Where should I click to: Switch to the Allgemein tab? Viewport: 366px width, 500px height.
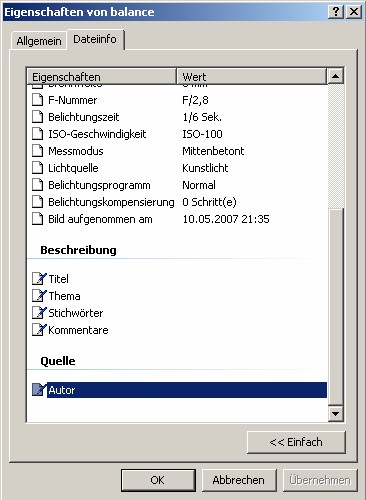point(39,41)
